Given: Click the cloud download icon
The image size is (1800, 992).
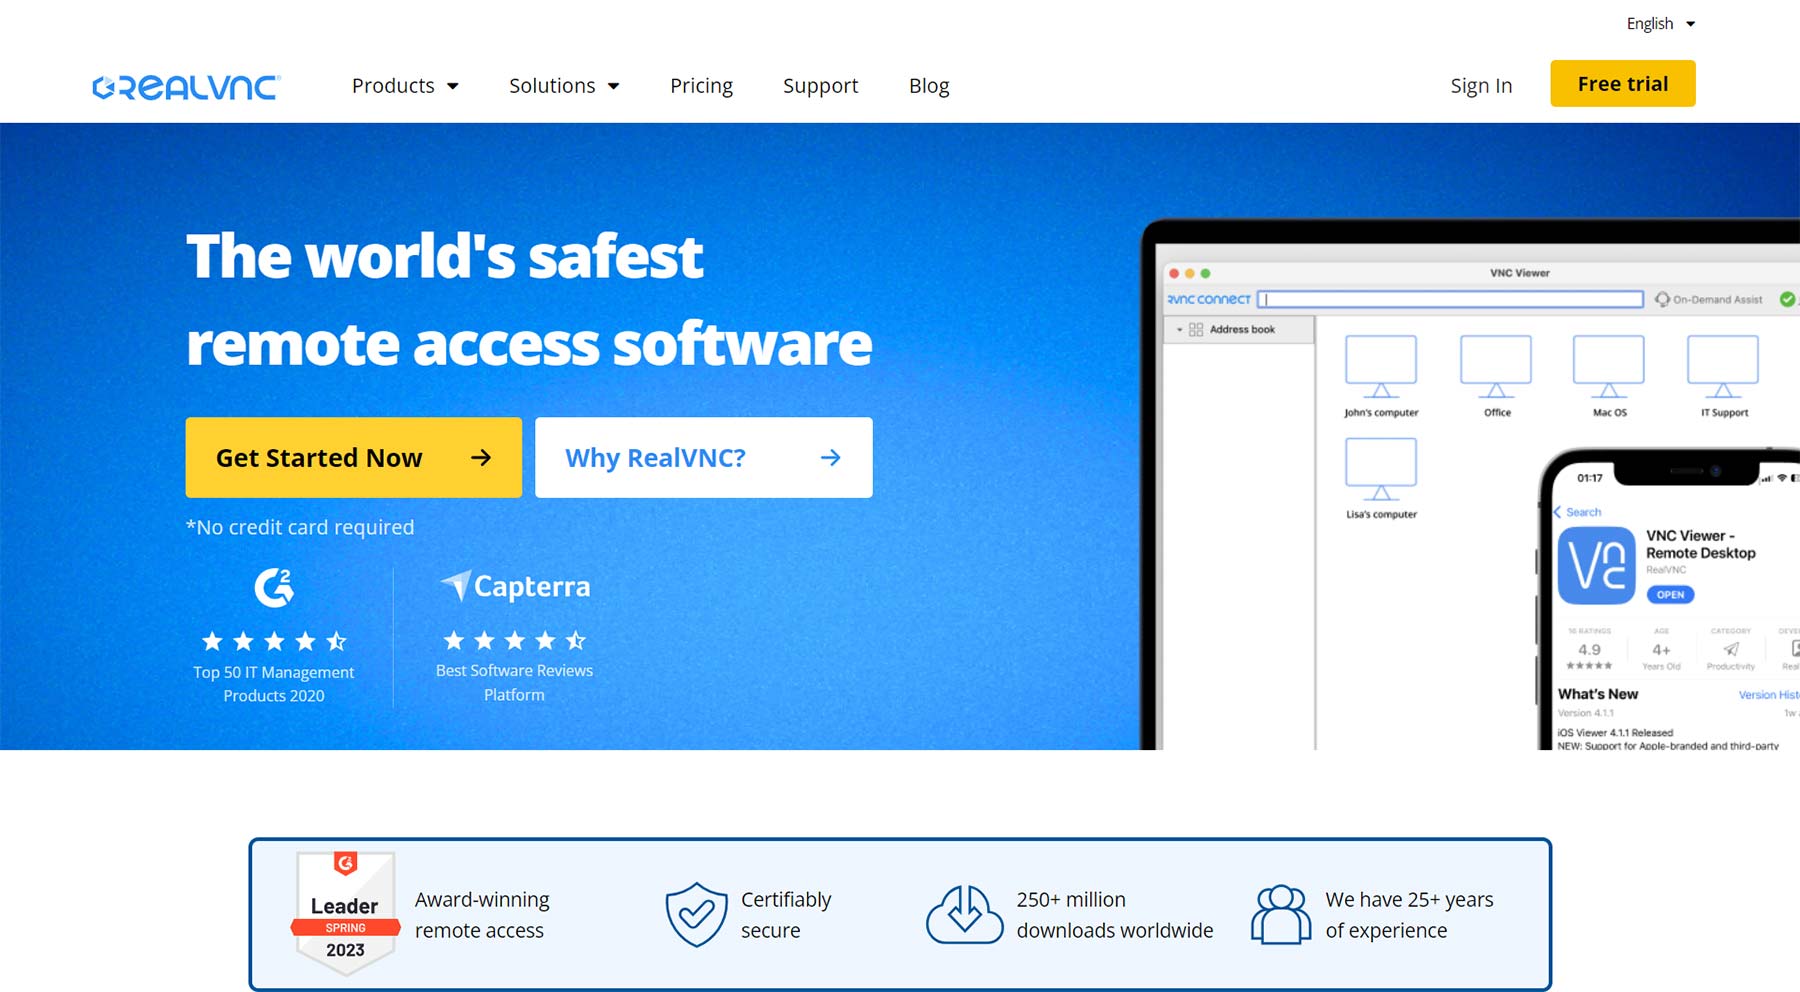Looking at the screenshot, I should [x=964, y=914].
